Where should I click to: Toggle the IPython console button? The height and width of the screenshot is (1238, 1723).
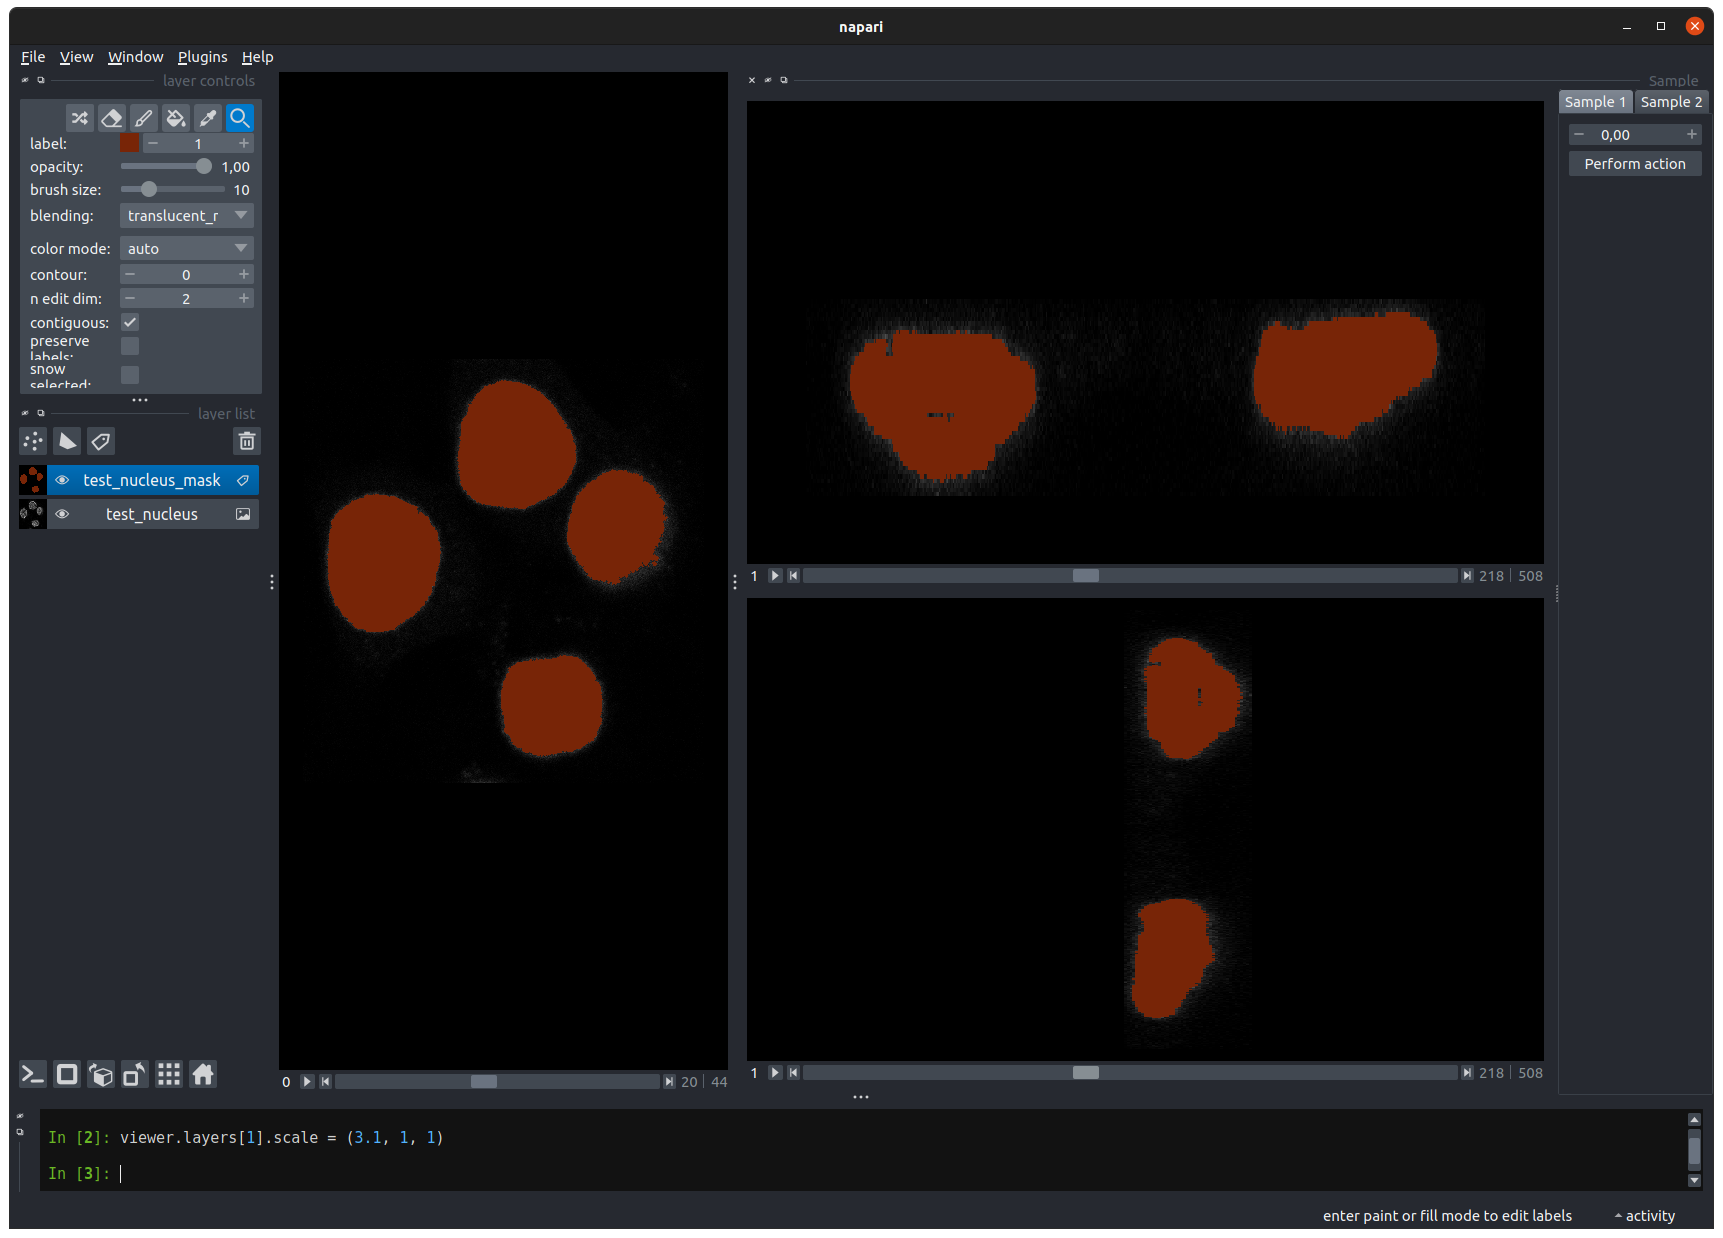[x=33, y=1074]
